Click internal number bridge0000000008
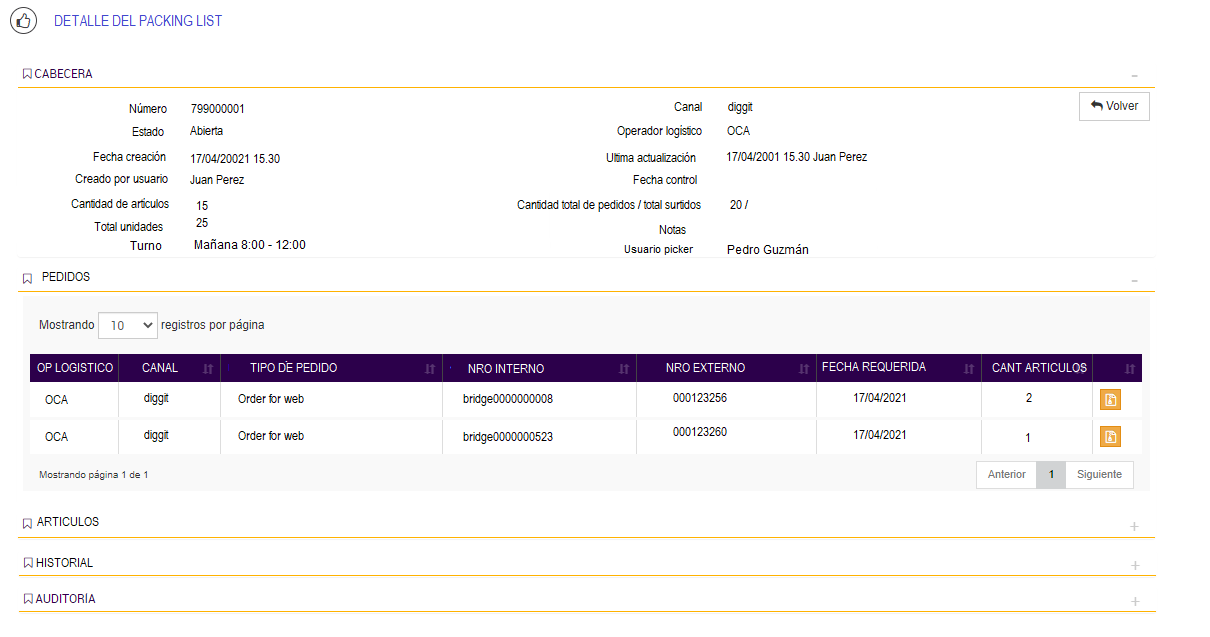Screen dimensions: 1210x637 tap(508, 399)
